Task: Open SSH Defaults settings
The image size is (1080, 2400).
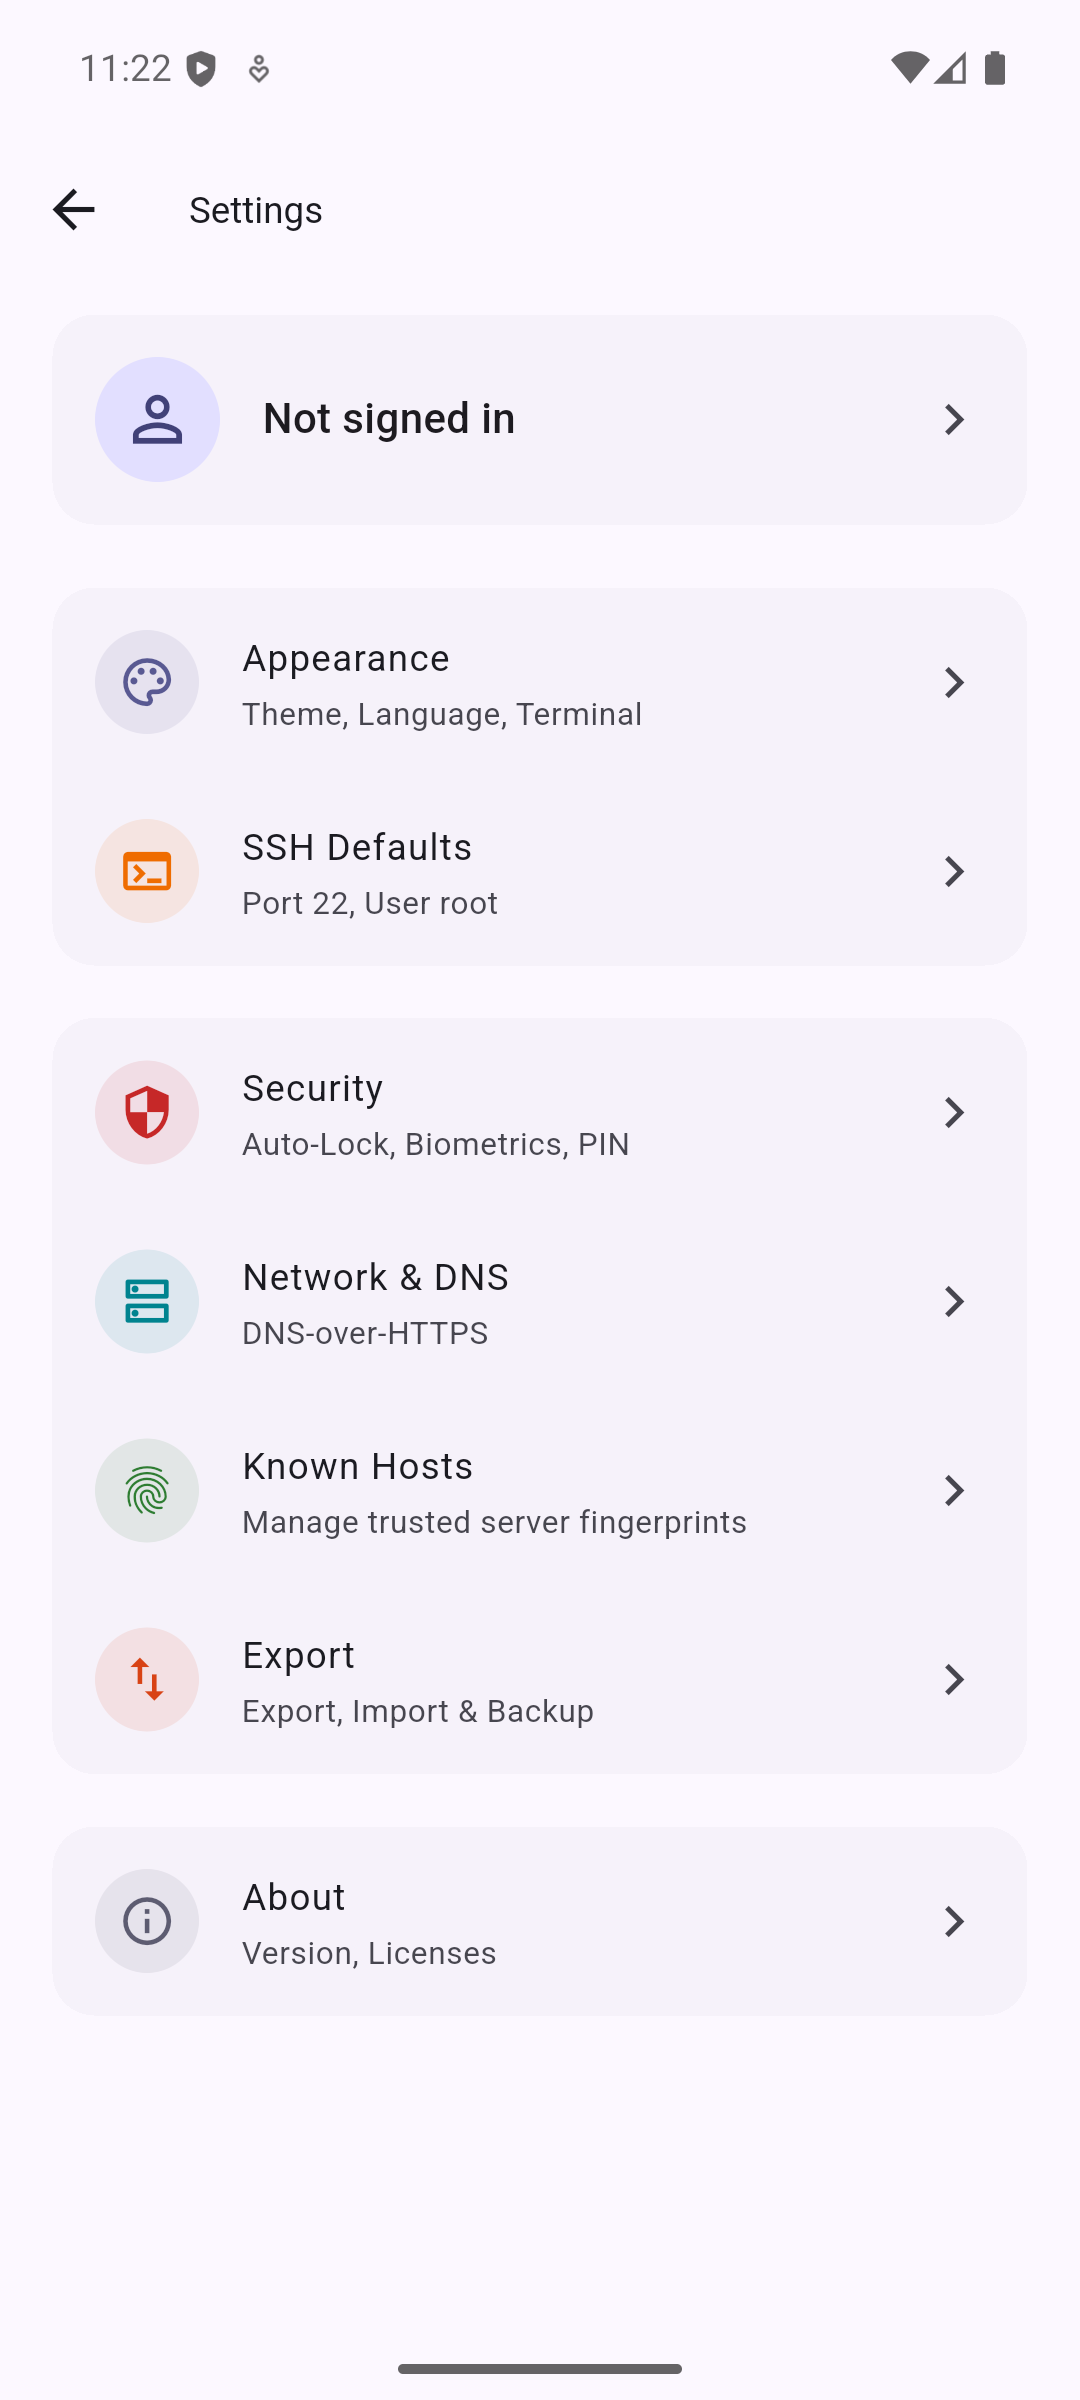Action: point(540,872)
